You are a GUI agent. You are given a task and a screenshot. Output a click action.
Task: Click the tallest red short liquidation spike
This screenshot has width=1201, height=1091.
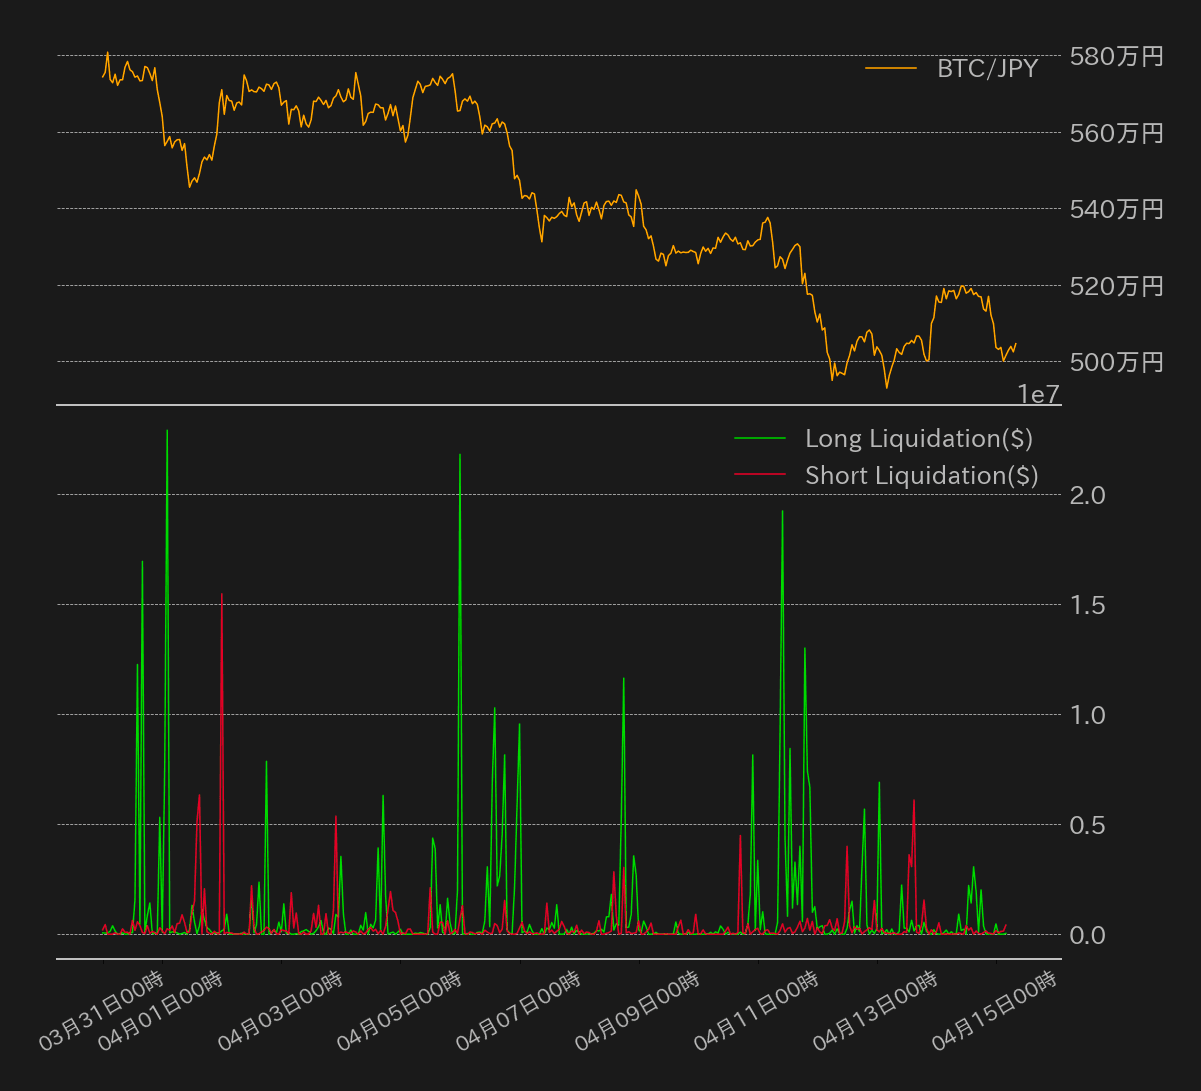pos(222,596)
